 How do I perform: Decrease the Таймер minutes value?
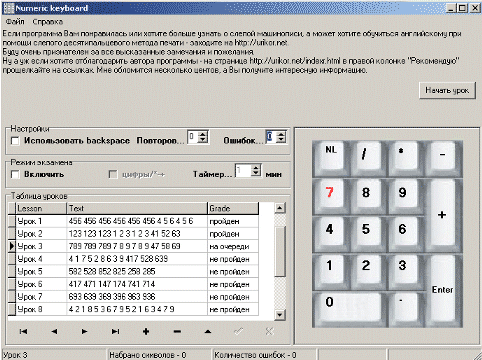click(x=256, y=173)
